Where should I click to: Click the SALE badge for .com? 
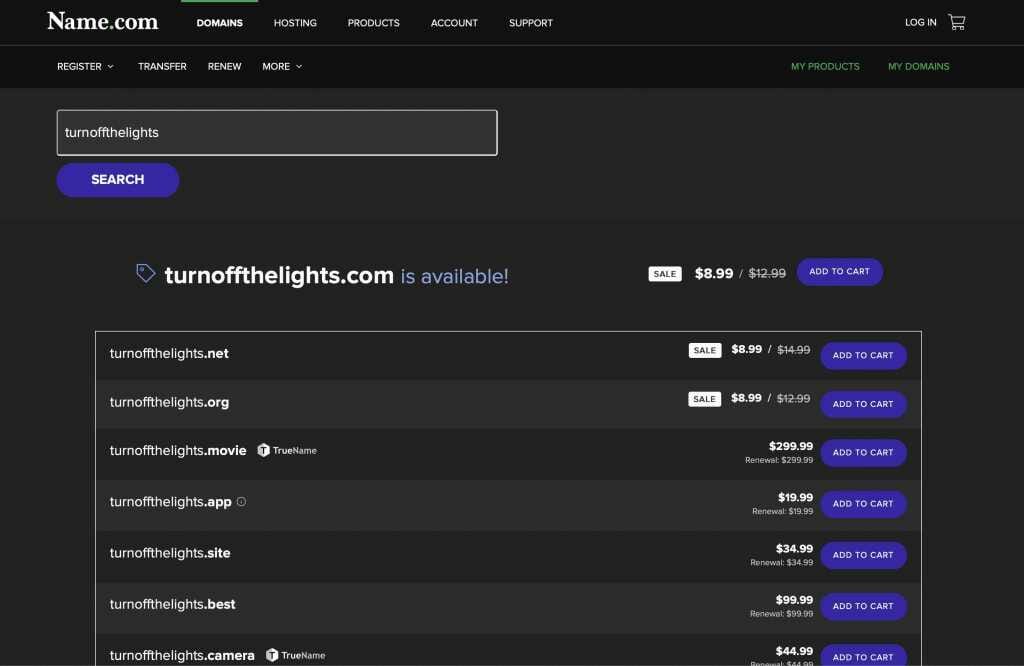pos(665,274)
